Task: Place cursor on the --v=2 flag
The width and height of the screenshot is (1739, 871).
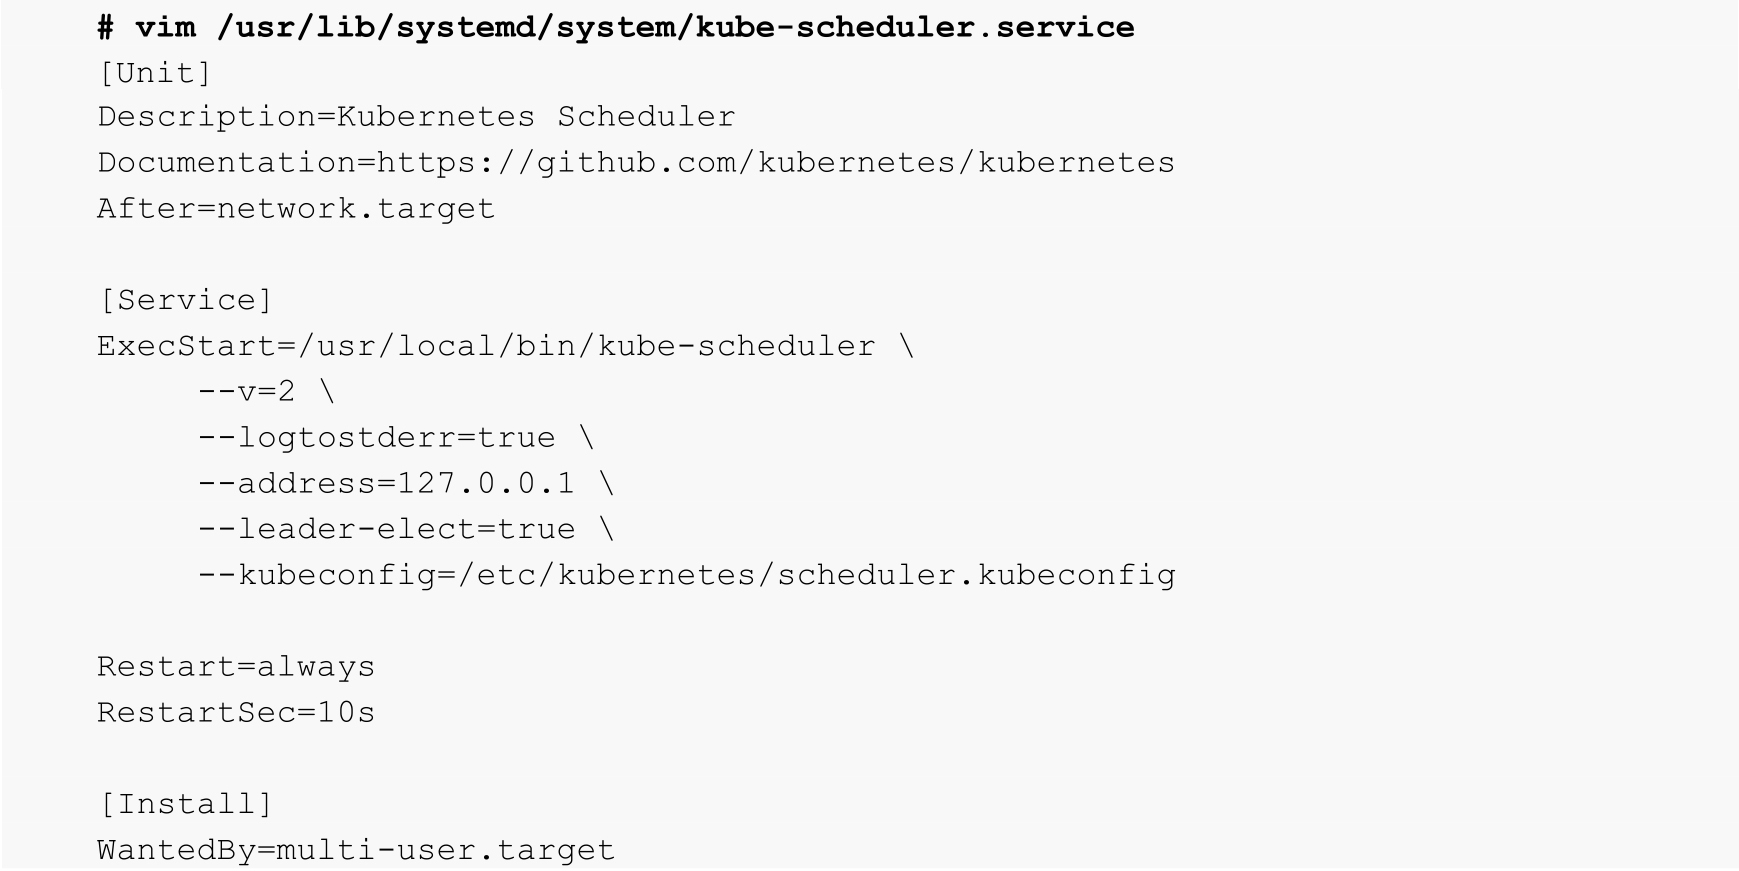Action: [247, 392]
